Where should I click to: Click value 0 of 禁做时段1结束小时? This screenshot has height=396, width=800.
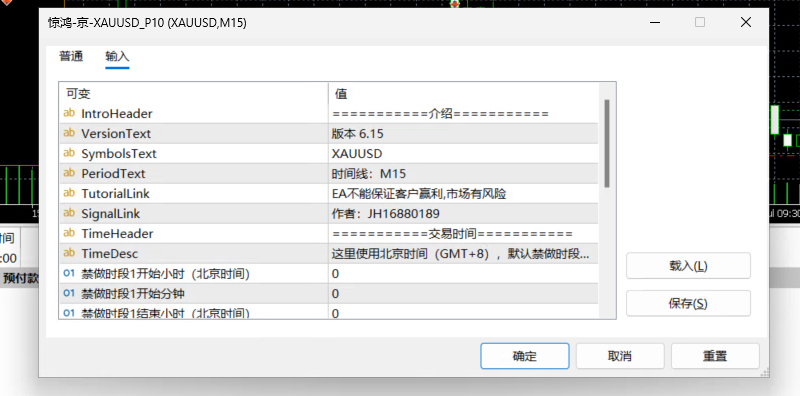click(463, 312)
